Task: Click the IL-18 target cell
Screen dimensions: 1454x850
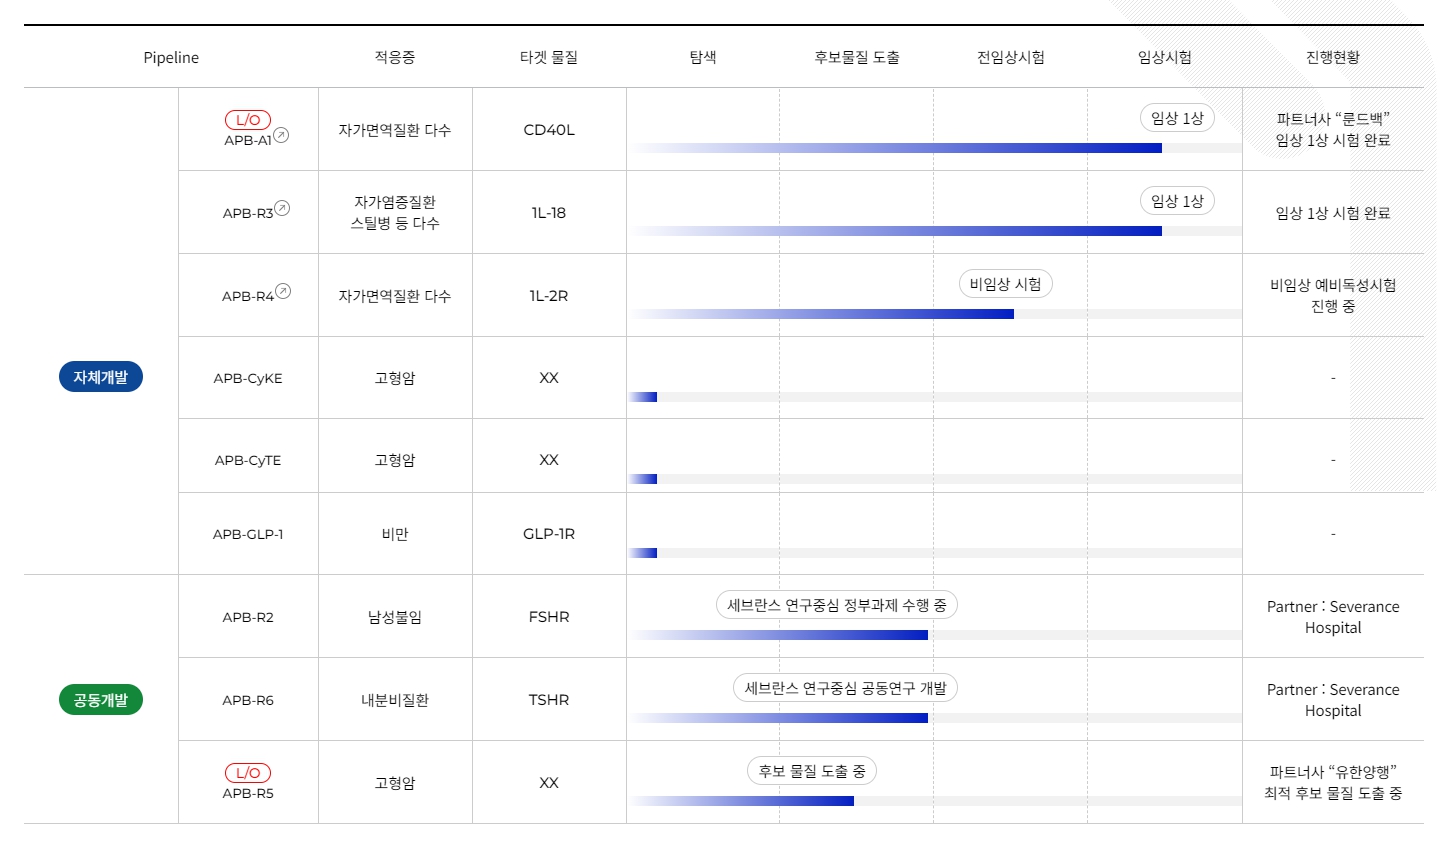Action: pos(549,213)
